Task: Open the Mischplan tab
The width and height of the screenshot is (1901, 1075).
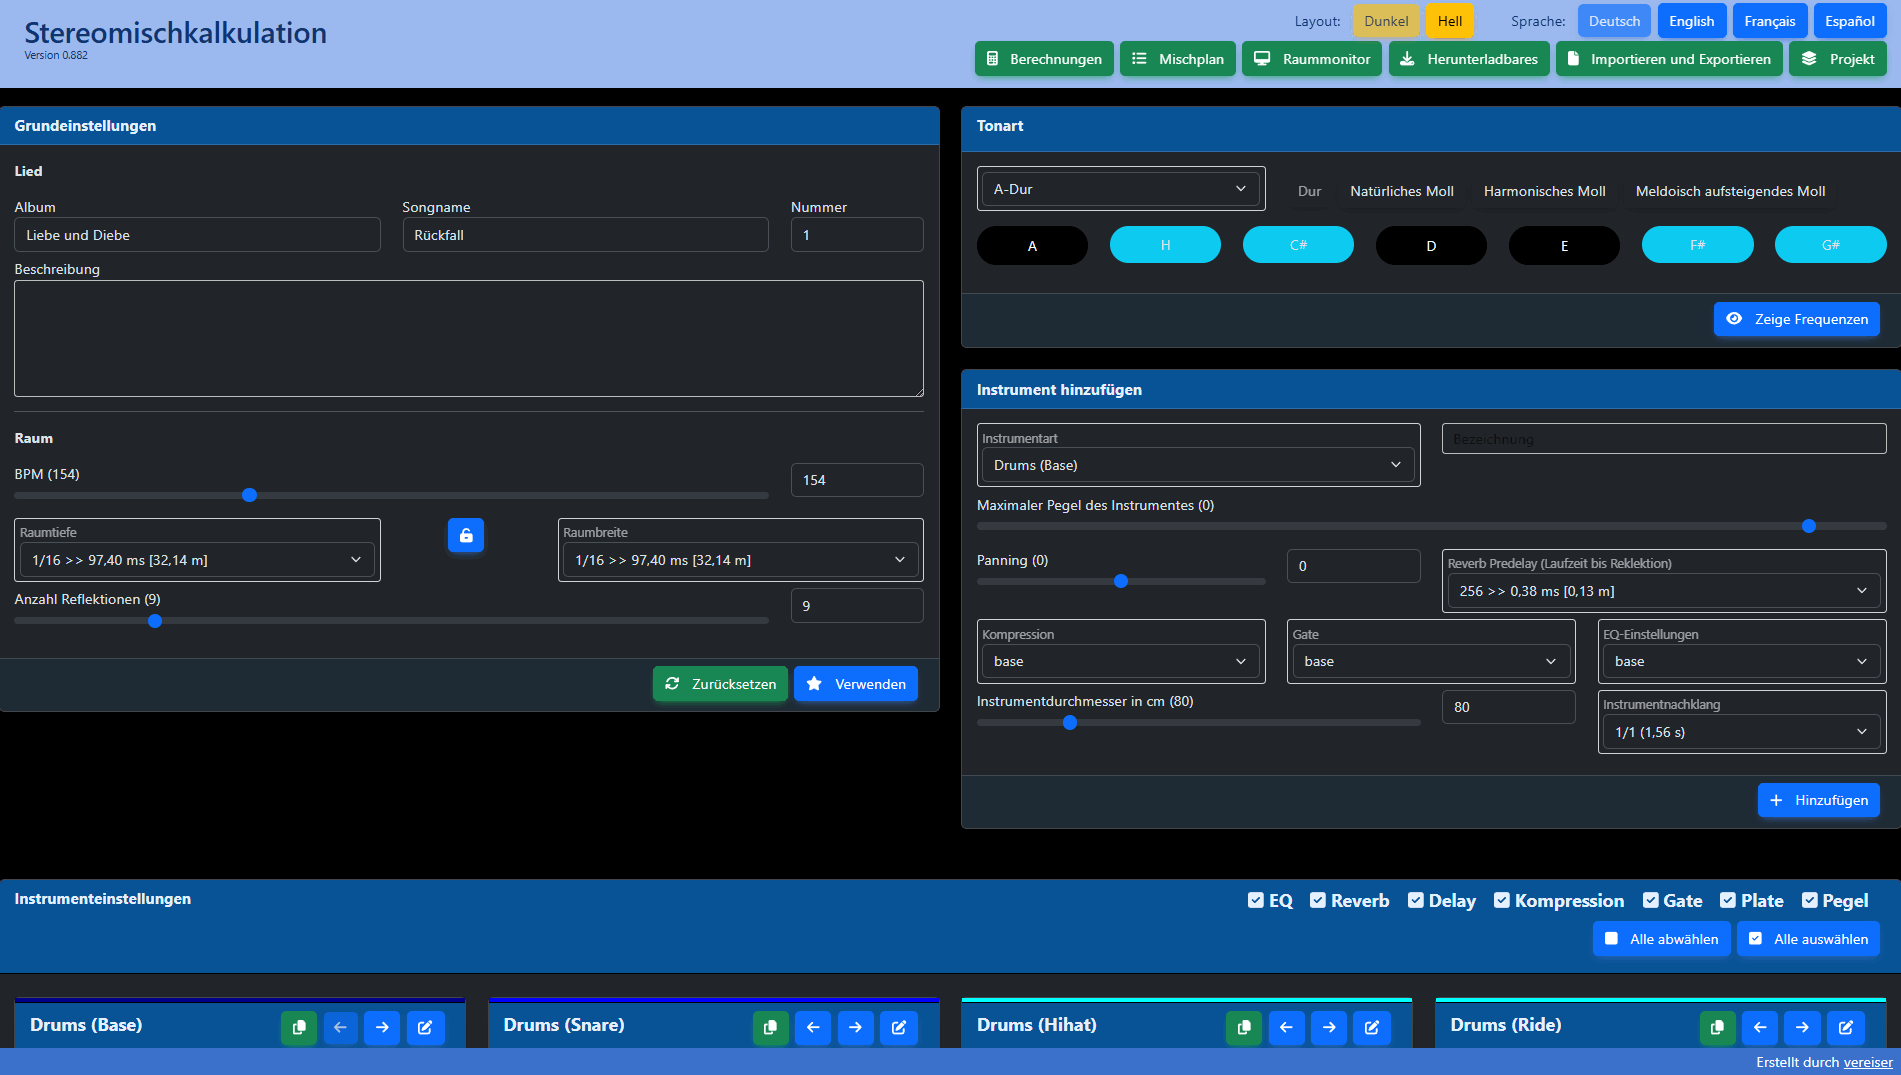Action: [x=1178, y=59]
